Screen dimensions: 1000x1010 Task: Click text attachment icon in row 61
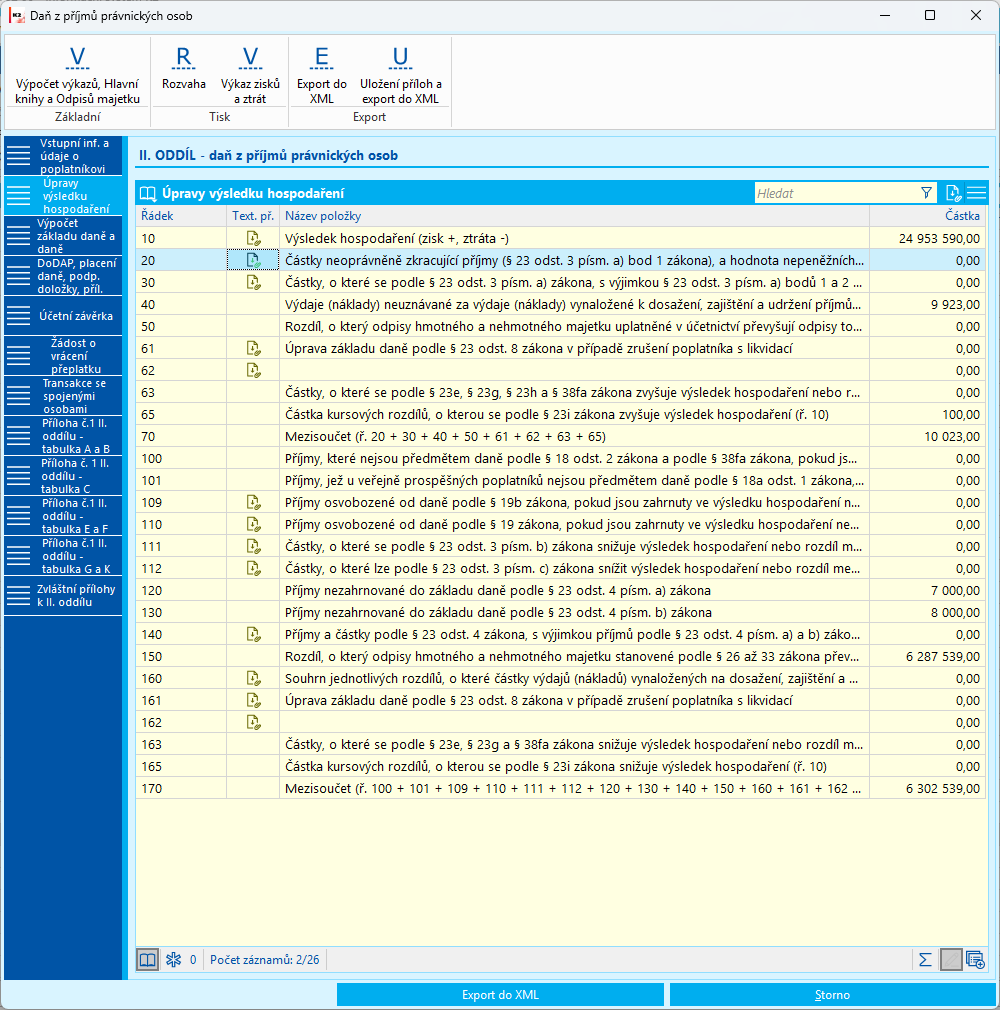click(x=253, y=348)
